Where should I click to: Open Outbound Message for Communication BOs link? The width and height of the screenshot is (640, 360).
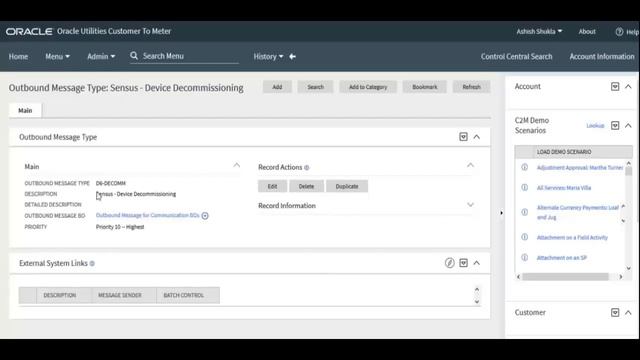tap(147, 215)
